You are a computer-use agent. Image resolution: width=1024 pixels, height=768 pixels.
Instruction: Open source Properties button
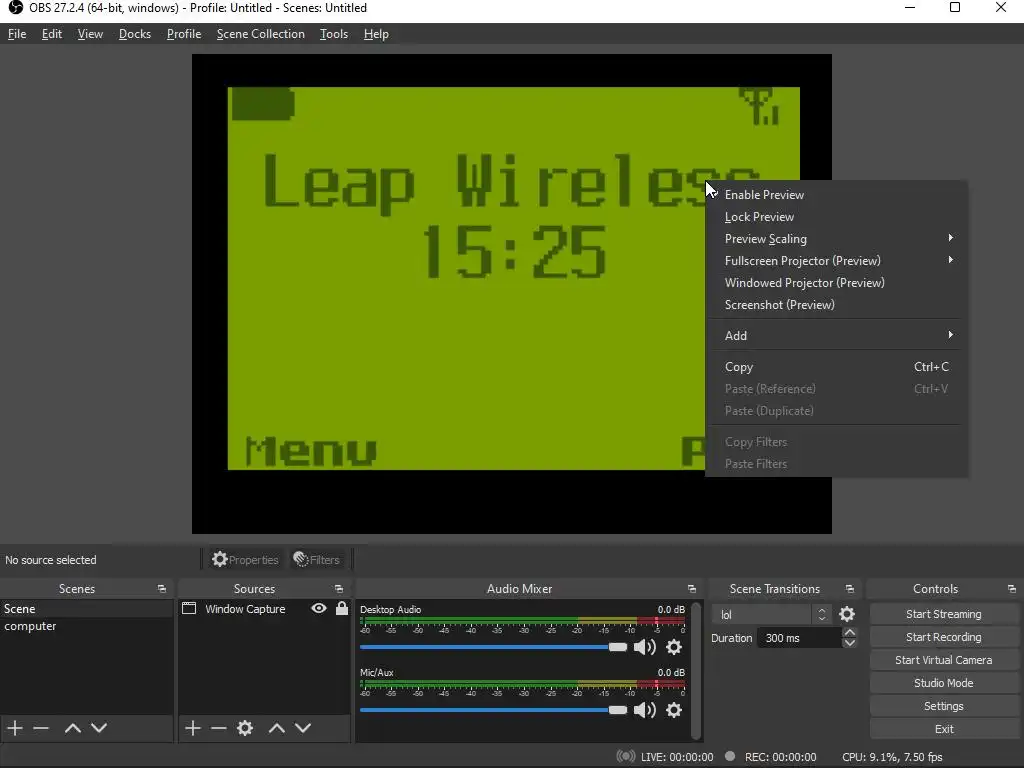(x=245, y=560)
